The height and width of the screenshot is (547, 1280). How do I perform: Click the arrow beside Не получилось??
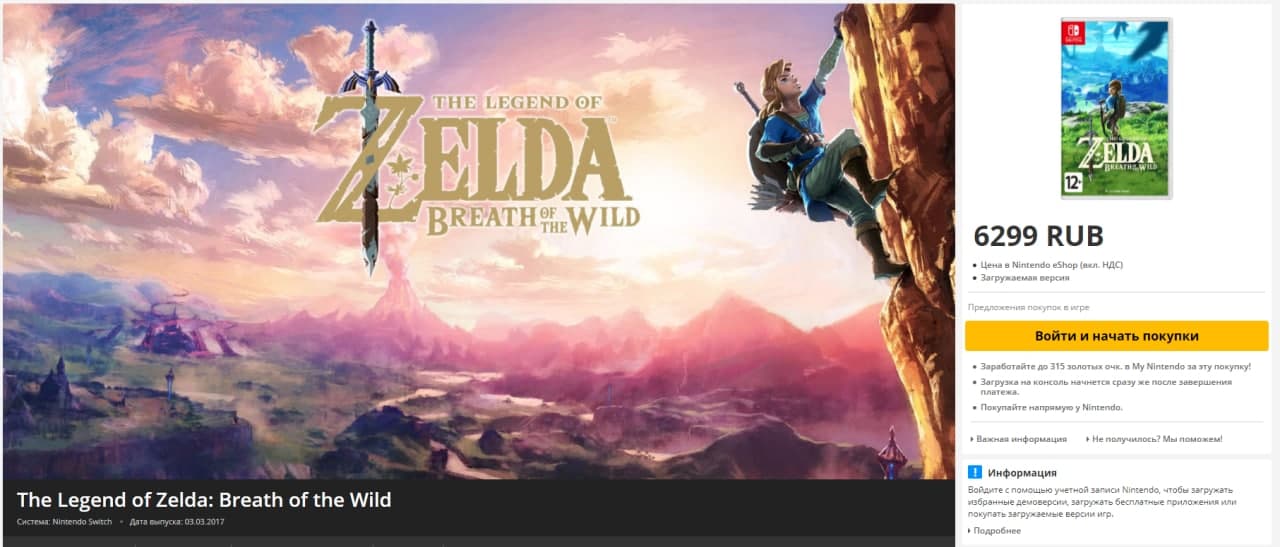click(1087, 439)
